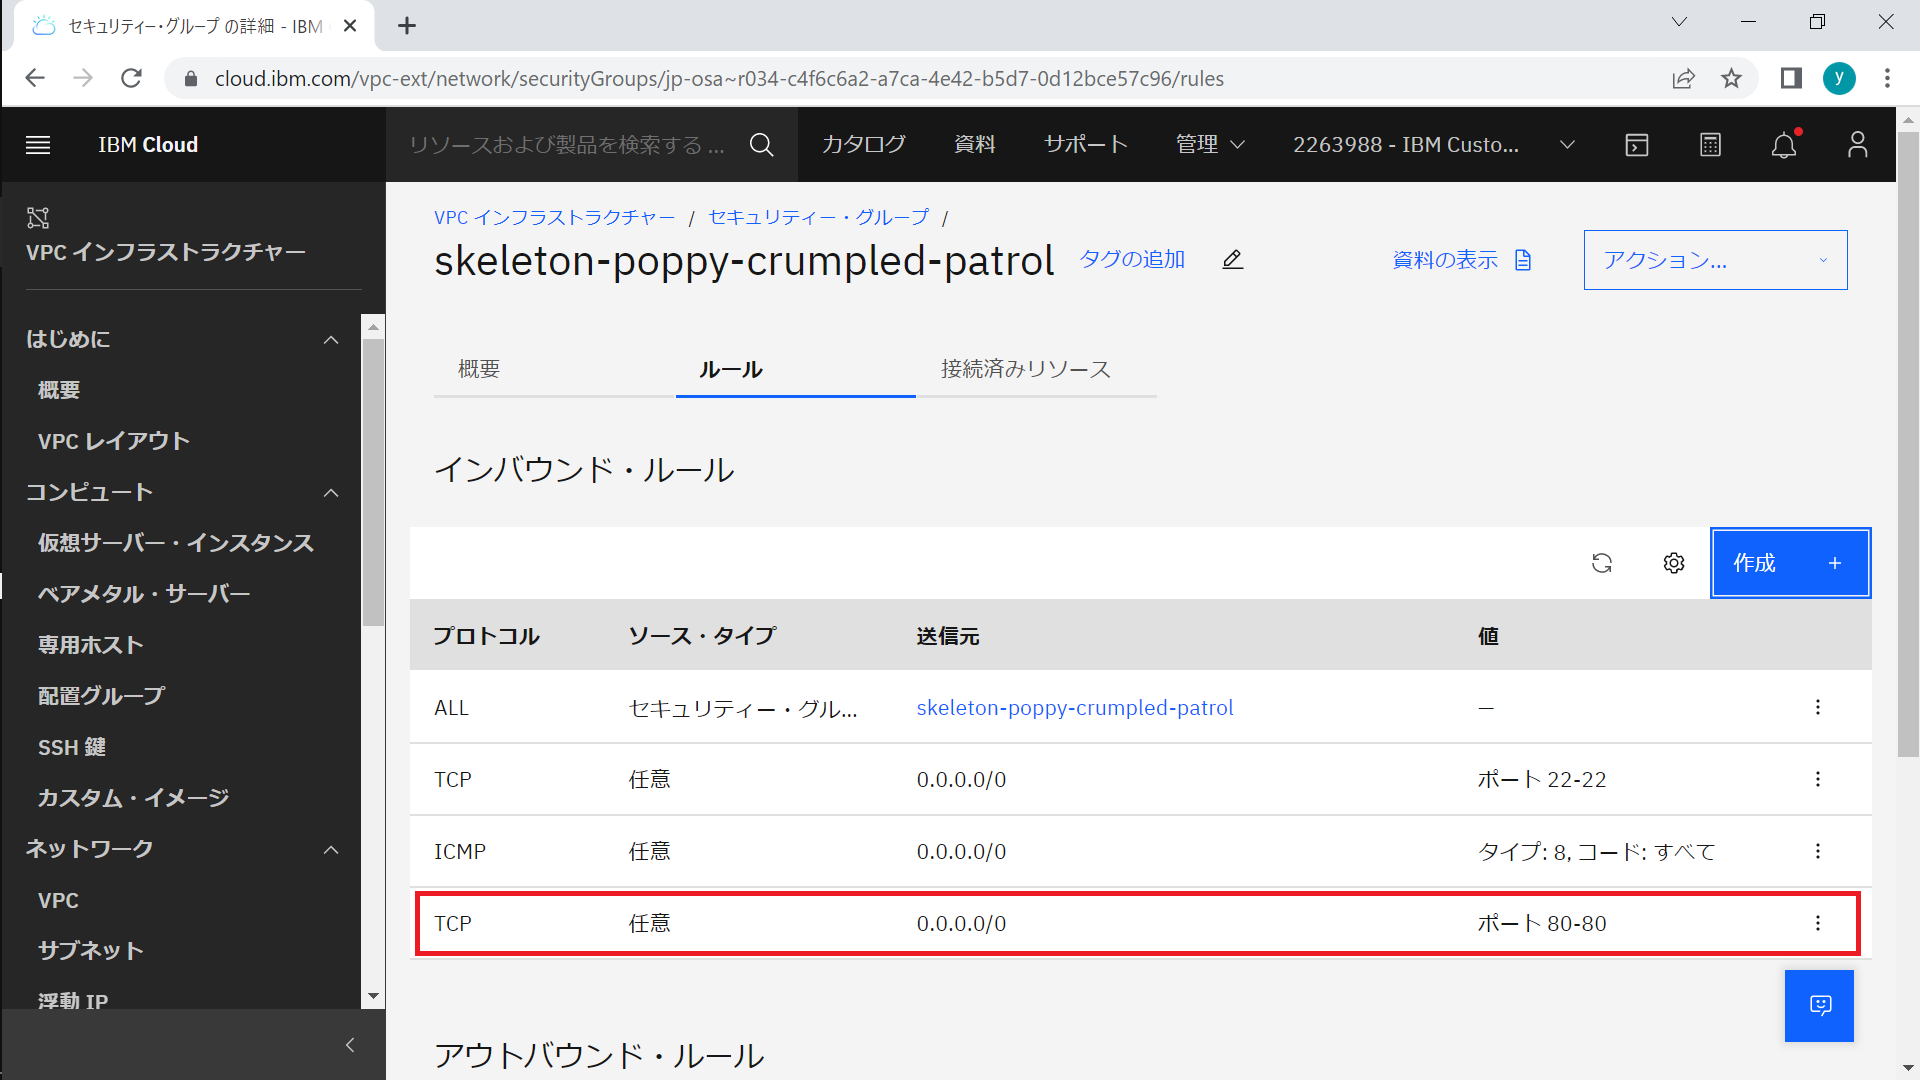Click the 作成 button for inbound rules
Screen dimensions: 1920x1080
pyautogui.click(x=1789, y=563)
